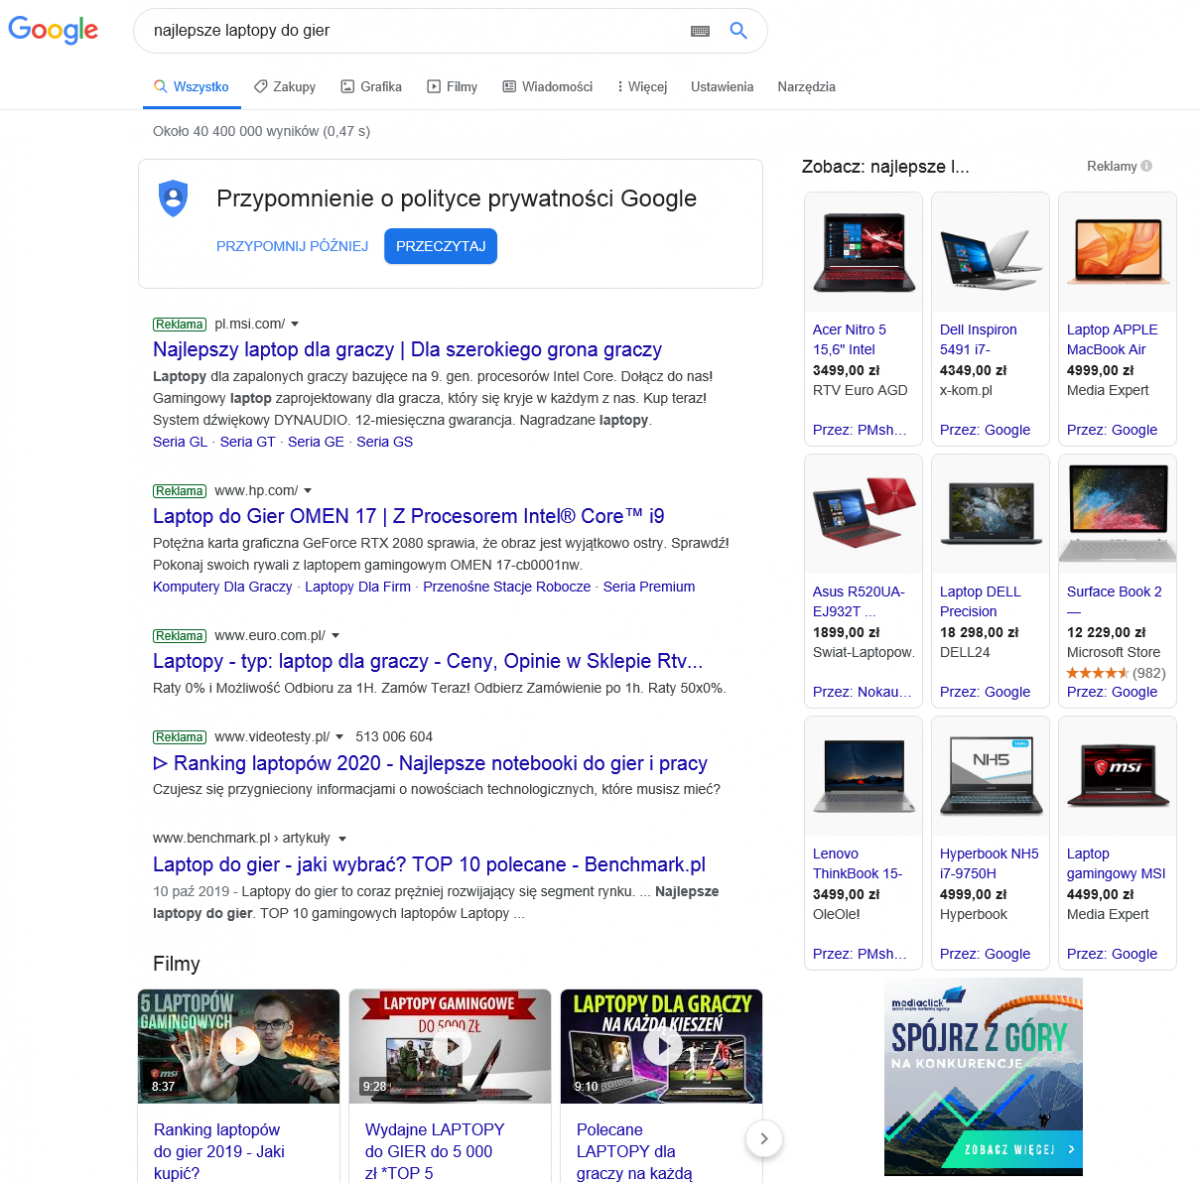Click the Google logo
This screenshot has height=1183, width=1200.
click(x=53, y=30)
